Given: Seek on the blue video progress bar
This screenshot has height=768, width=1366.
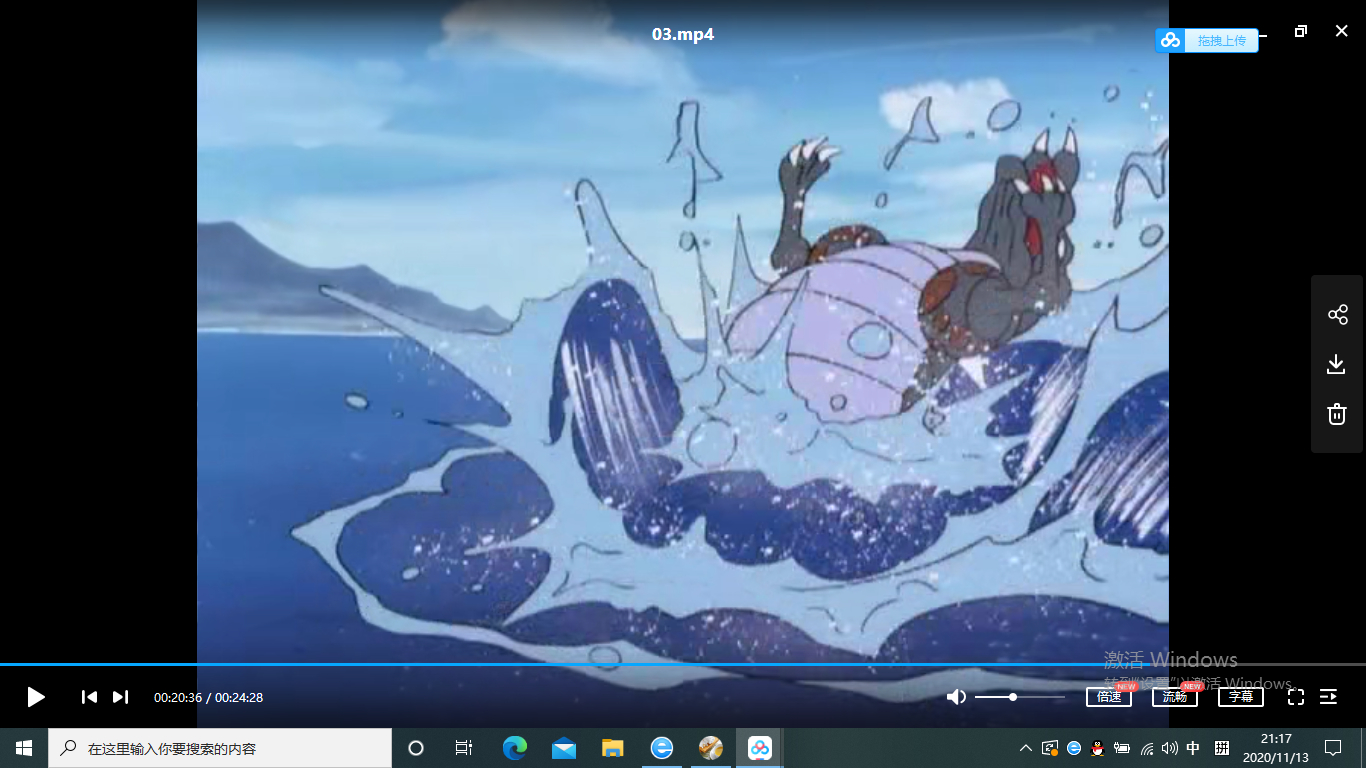Looking at the screenshot, I should pos(683,664).
